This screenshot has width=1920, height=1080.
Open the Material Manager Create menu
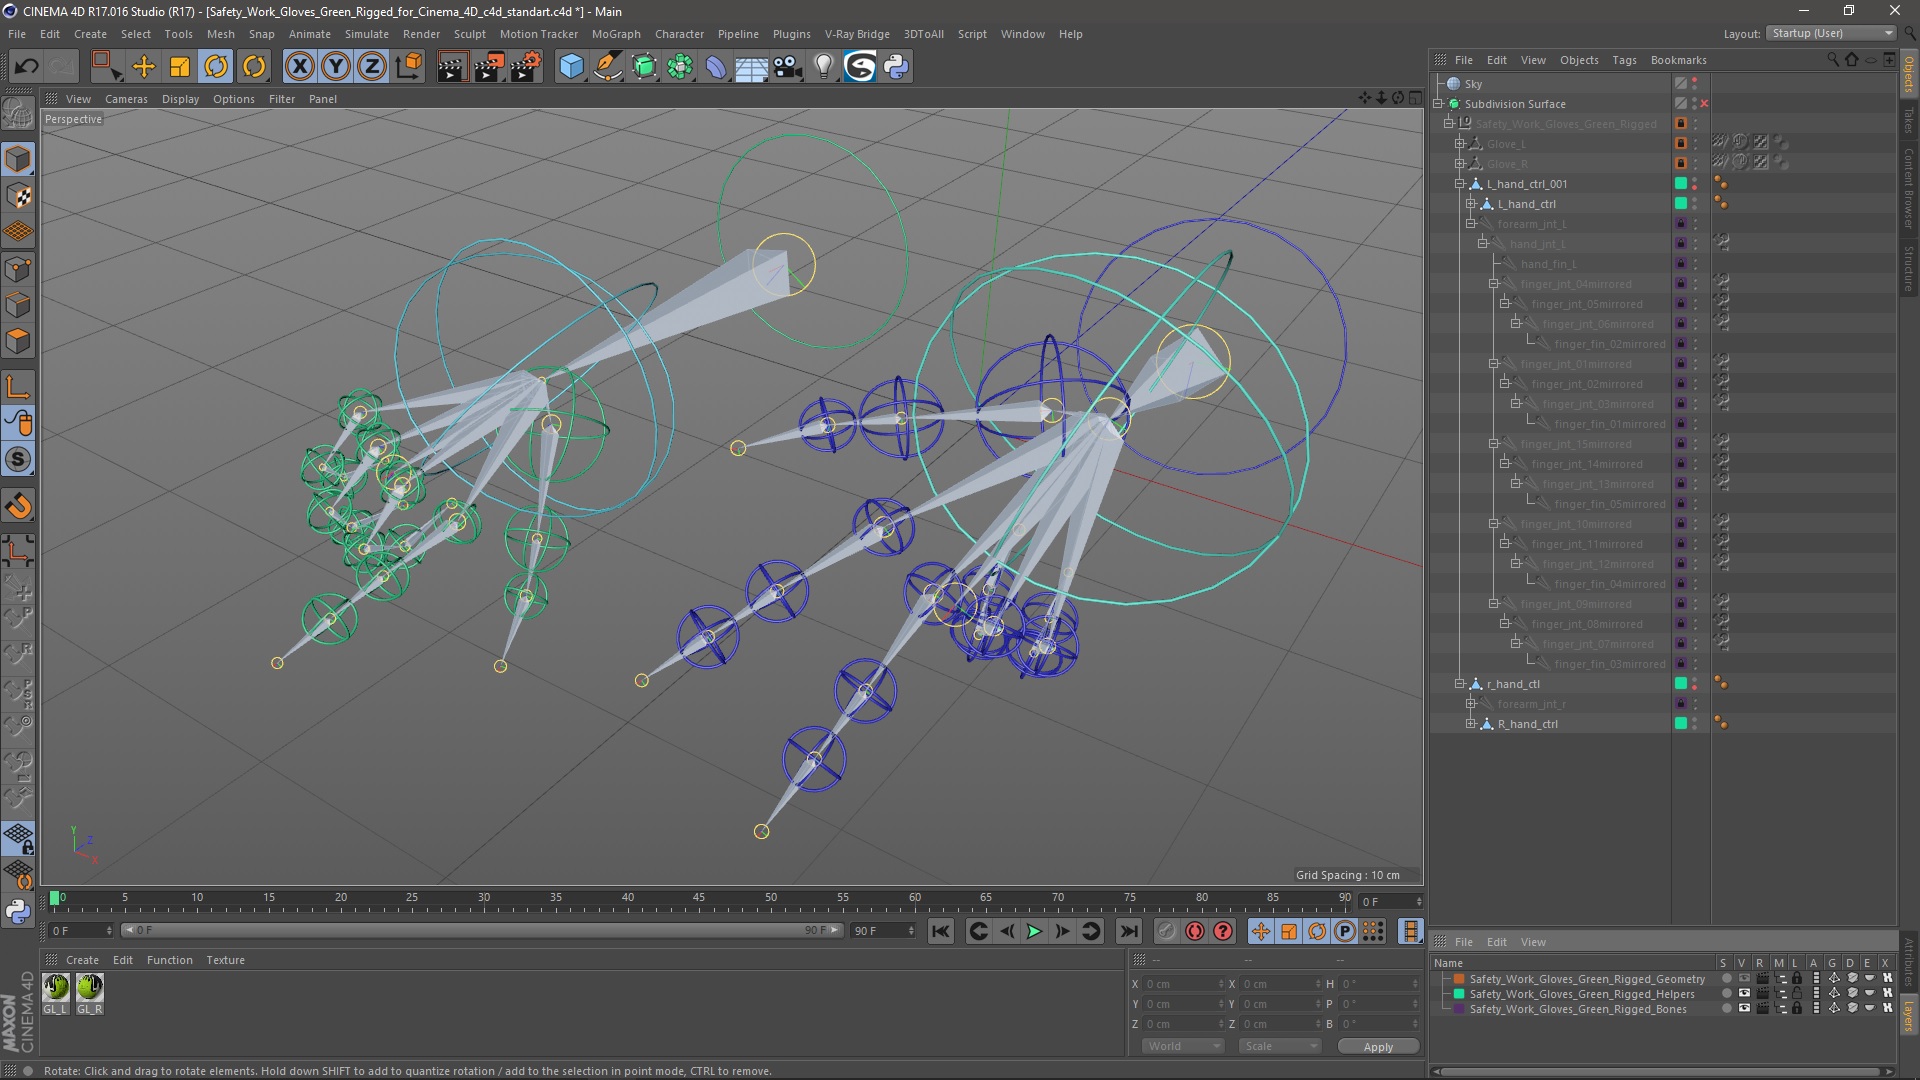tap(82, 960)
